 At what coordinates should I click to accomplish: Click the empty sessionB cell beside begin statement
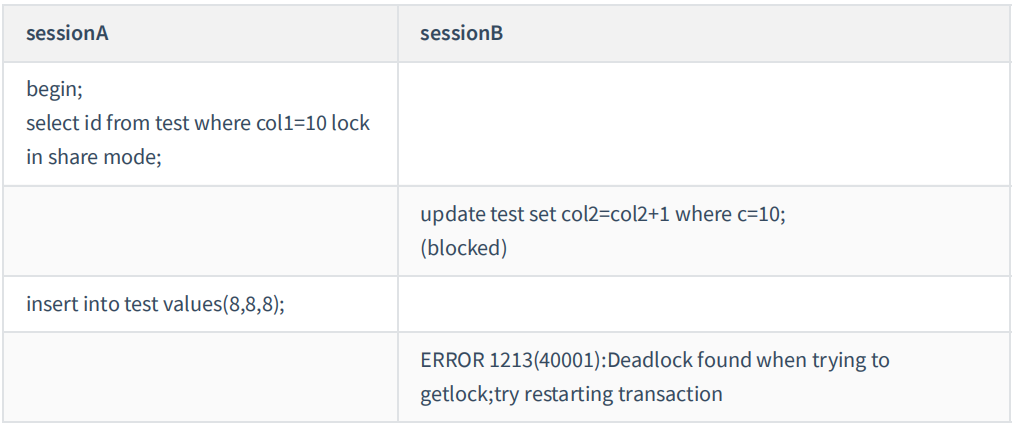(x=704, y=123)
